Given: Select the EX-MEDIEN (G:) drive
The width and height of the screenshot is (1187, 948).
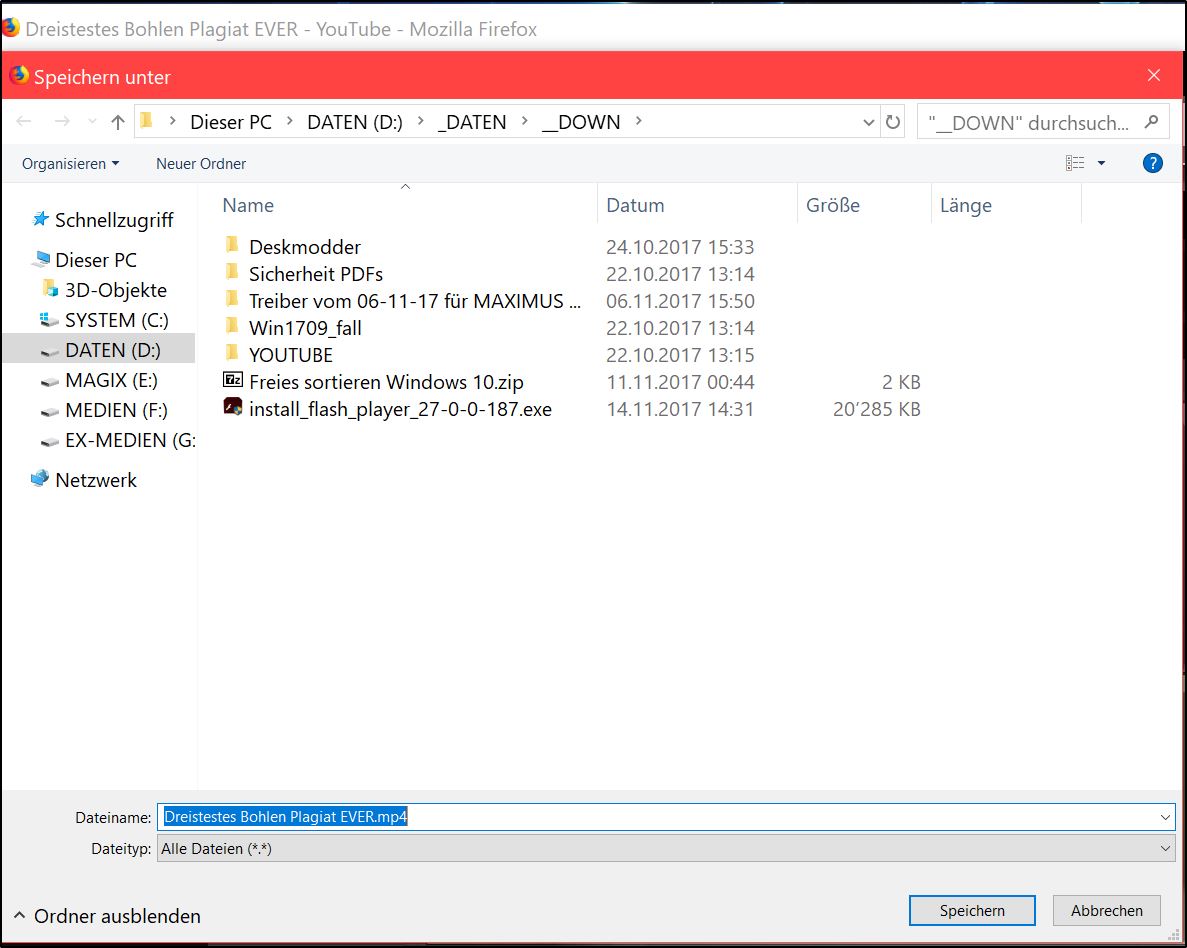Looking at the screenshot, I should [129, 441].
